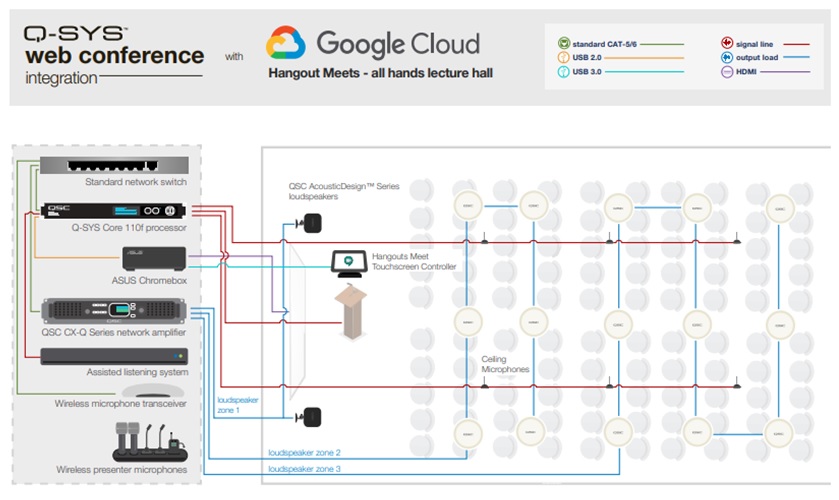
Task: Click the output load legend icon
Action: (x=727, y=57)
